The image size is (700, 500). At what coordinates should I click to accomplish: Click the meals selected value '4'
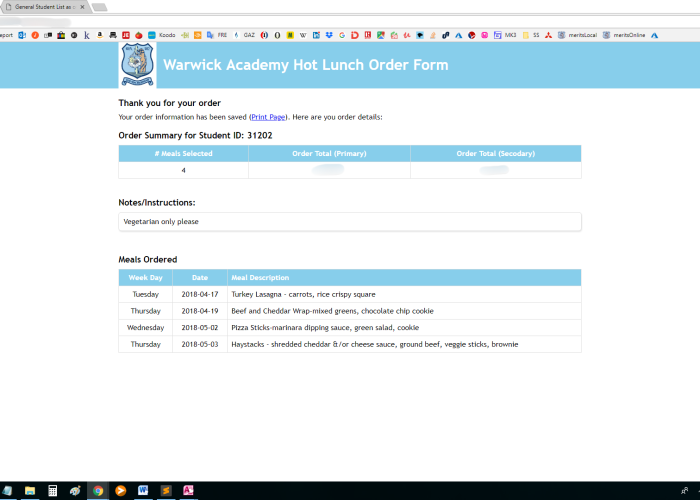pos(183,170)
